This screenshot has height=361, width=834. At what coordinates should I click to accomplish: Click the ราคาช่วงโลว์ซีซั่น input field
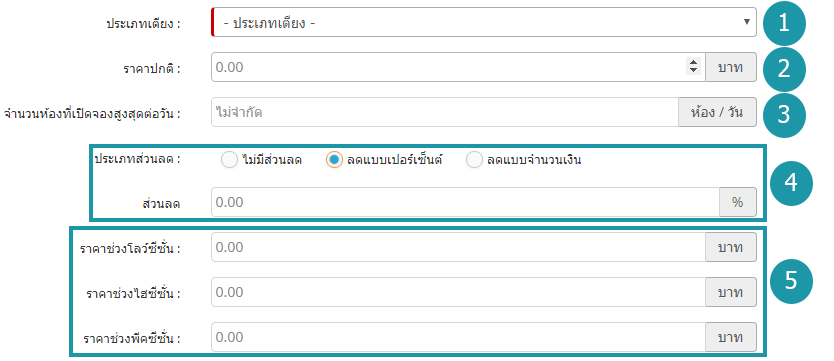pos(458,247)
